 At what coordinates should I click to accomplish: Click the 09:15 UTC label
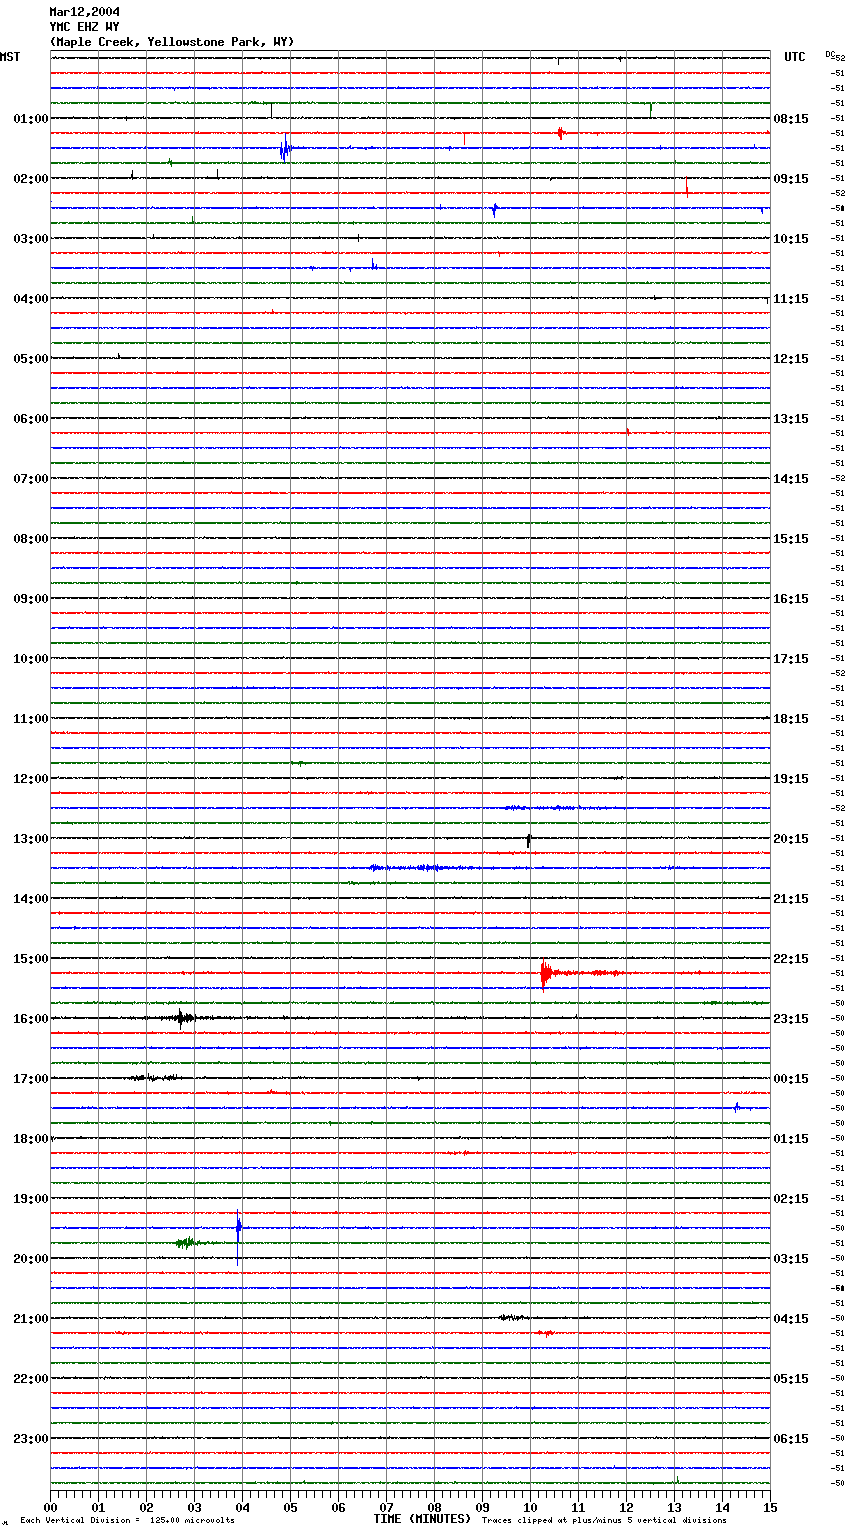pyautogui.click(x=791, y=179)
